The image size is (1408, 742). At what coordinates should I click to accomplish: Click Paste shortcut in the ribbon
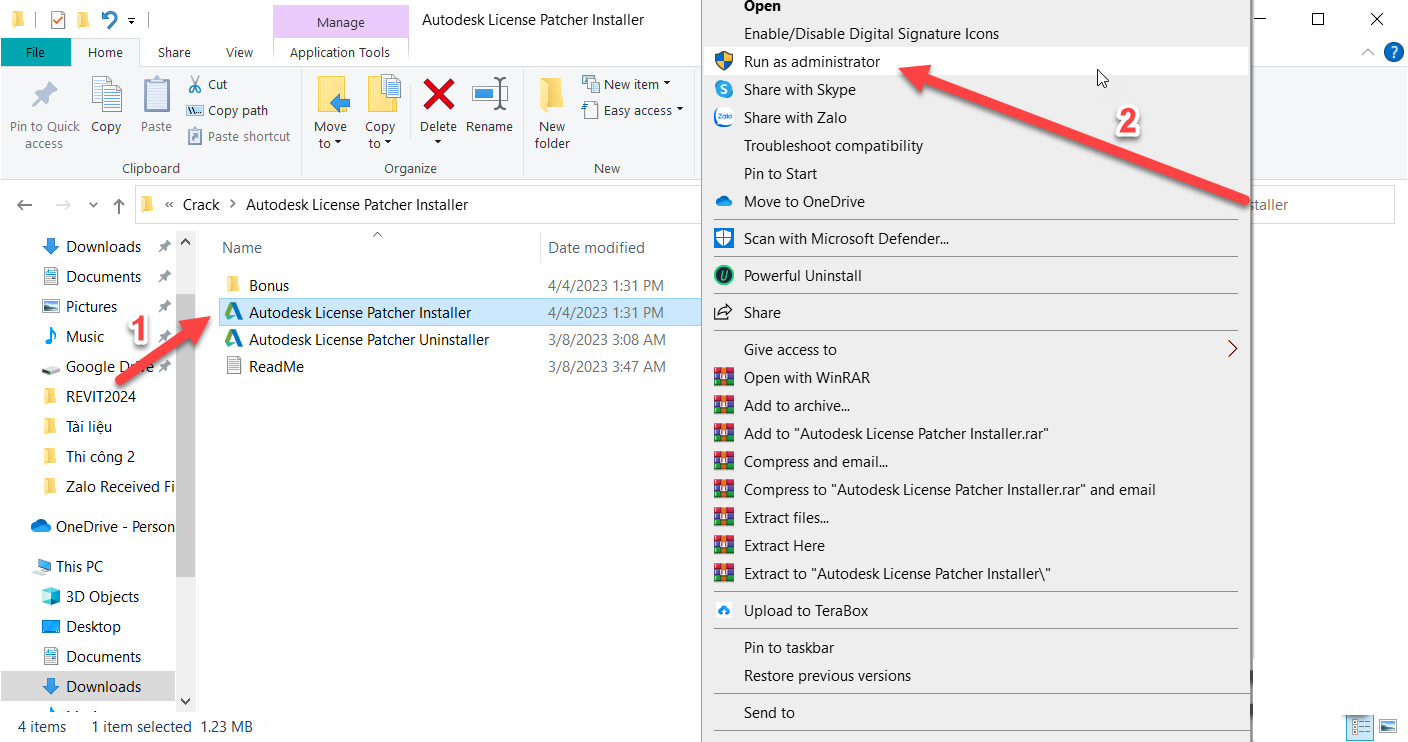pos(238,137)
